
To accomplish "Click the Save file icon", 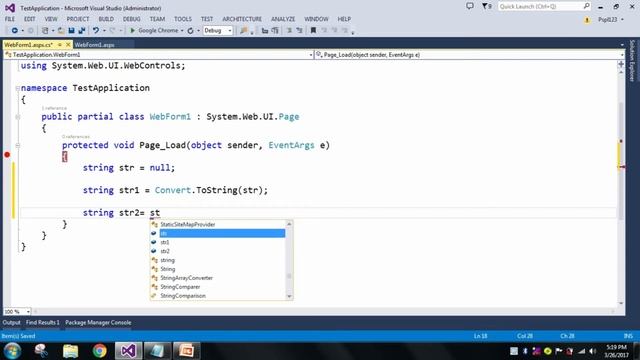I will [71, 31].
